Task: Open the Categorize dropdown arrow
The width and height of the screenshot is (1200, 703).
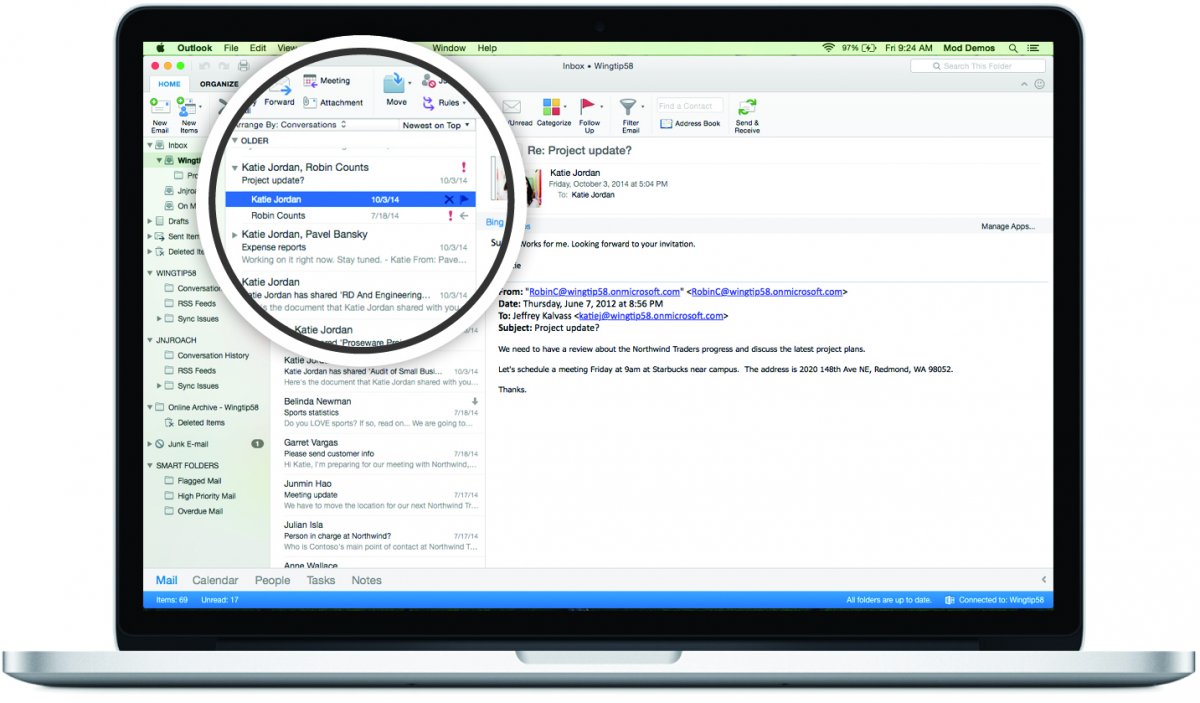Action: [566, 105]
